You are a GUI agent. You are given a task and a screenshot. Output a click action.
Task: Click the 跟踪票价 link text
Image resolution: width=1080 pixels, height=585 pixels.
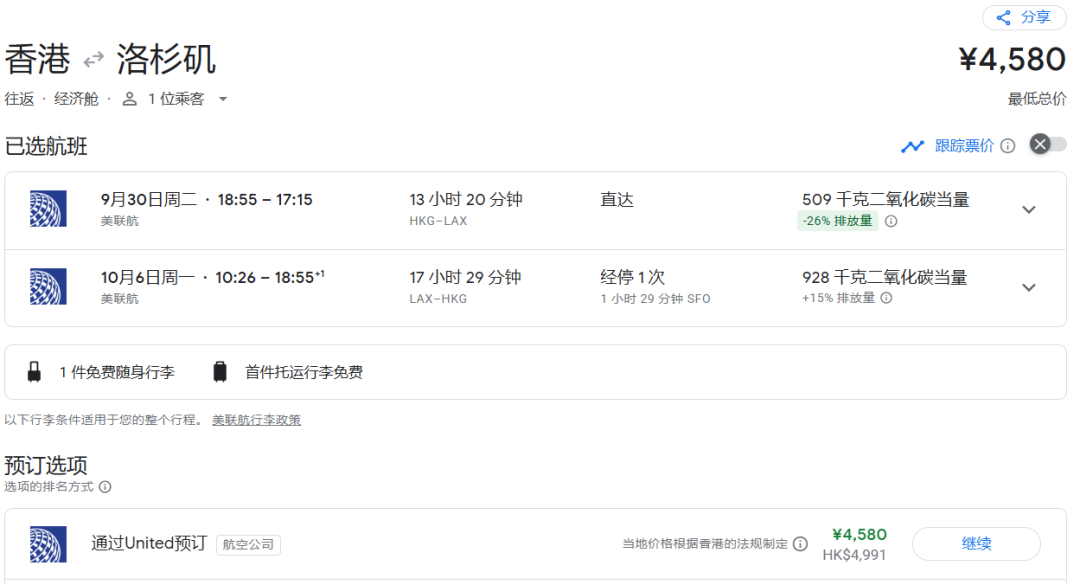point(964,145)
